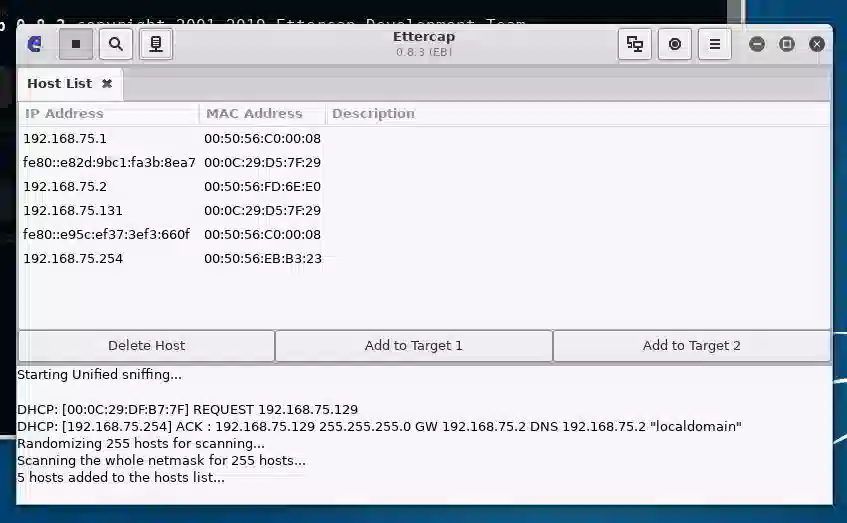
Task: Close the Host List tab
Action: (107, 83)
